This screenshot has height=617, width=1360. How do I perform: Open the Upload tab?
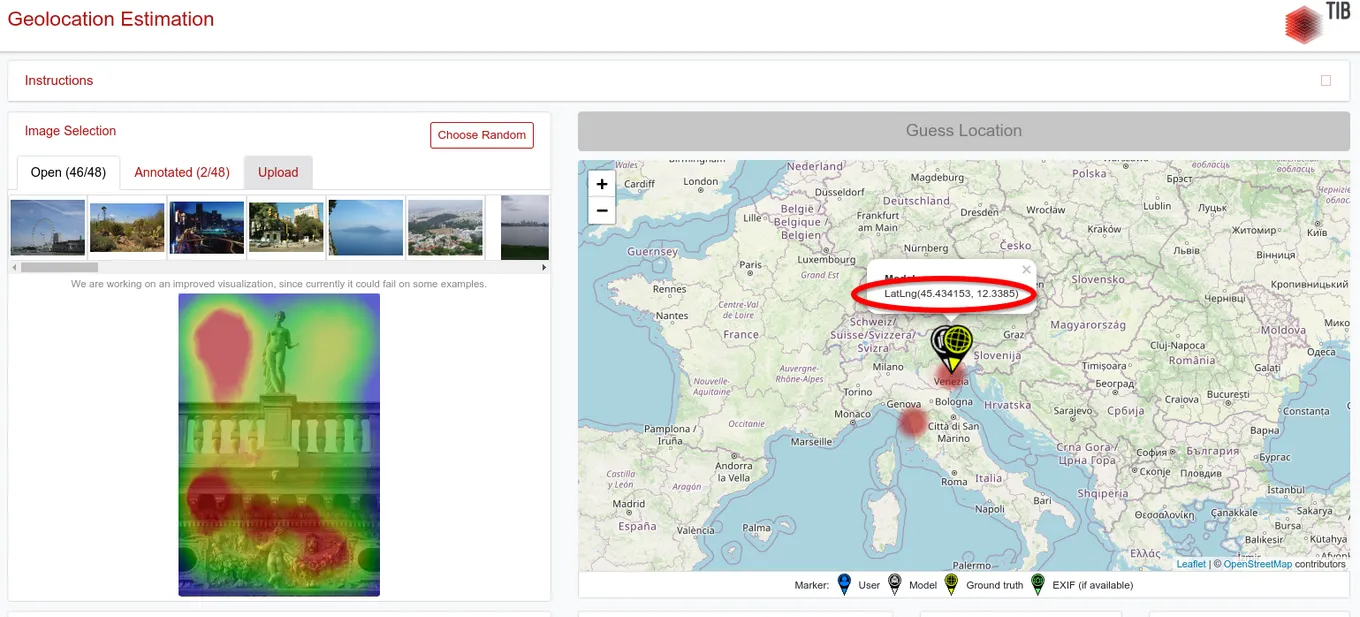point(278,172)
